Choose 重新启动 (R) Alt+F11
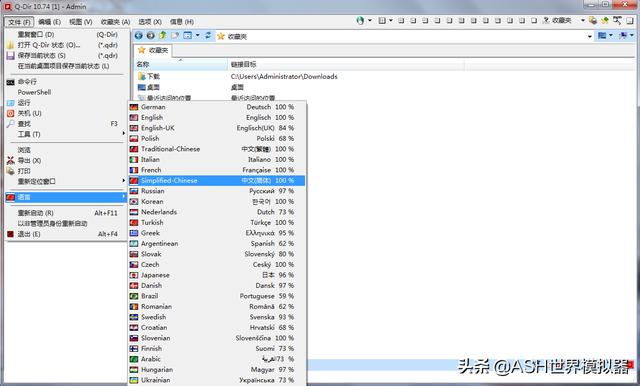The width and height of the screenshot is (640, 386). pyautogui.click(x=65, y=213)
